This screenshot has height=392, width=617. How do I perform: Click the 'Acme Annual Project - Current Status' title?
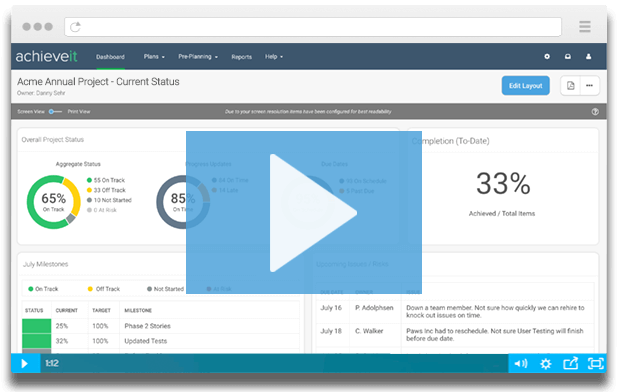click(x=98, y=81)
